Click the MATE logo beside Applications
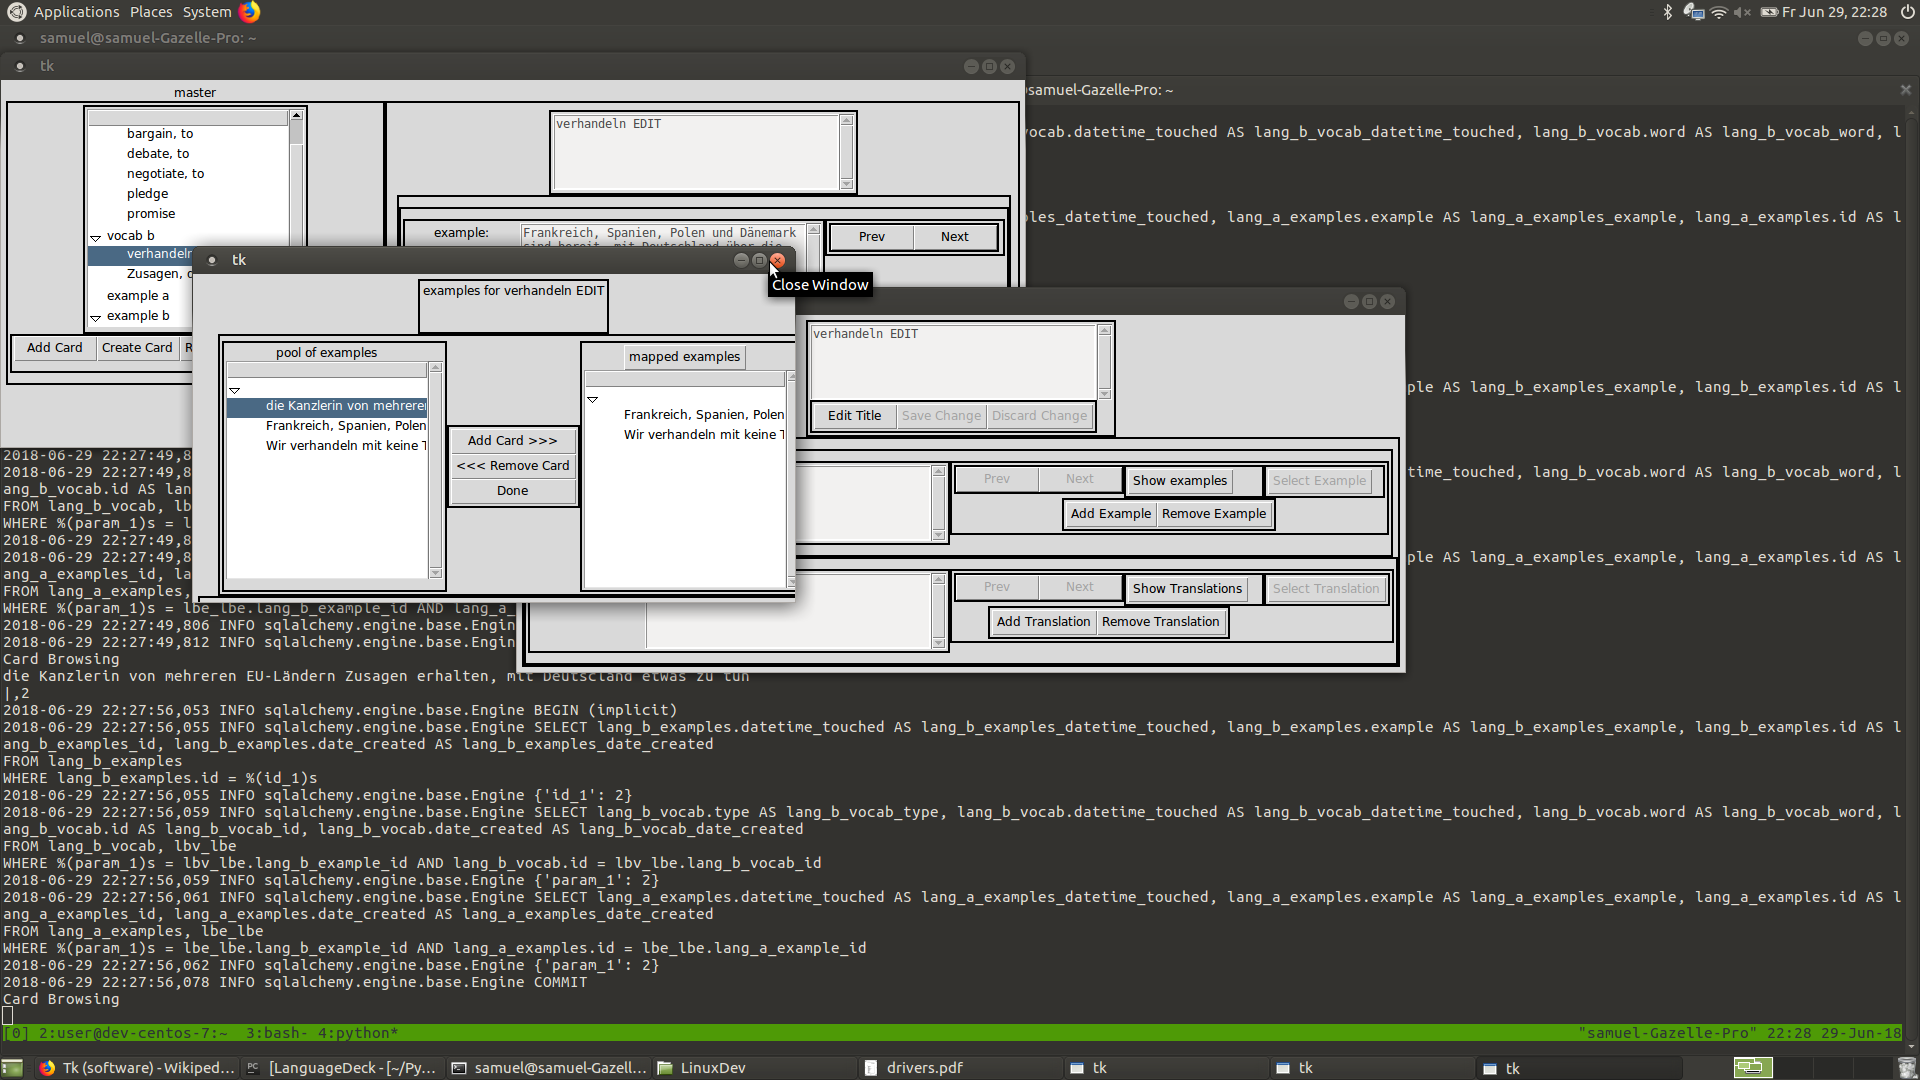Screen dimensions: 1920x1080 [x=16, y=12]
